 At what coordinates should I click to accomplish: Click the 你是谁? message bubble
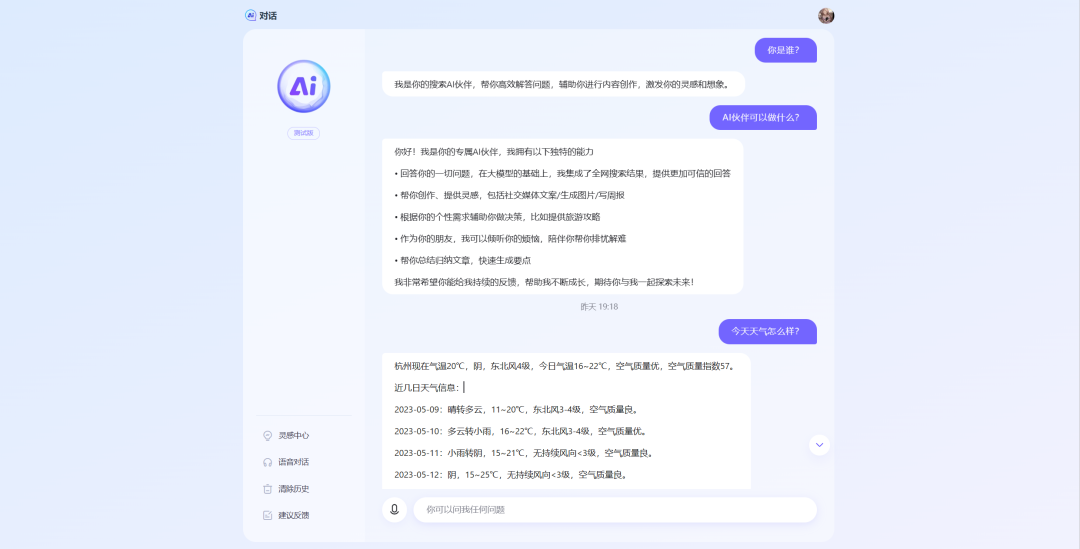785,50
